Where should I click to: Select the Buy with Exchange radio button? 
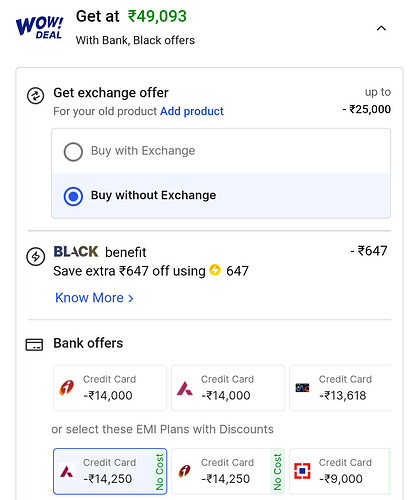(x=73, y=152)
